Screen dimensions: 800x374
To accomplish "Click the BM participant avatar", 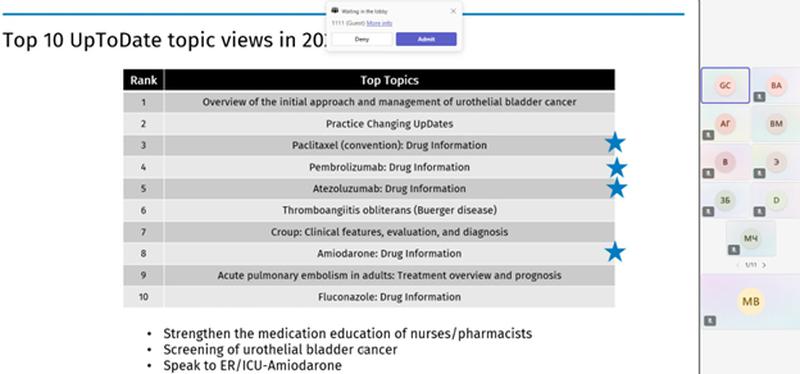I will [776, 123].
